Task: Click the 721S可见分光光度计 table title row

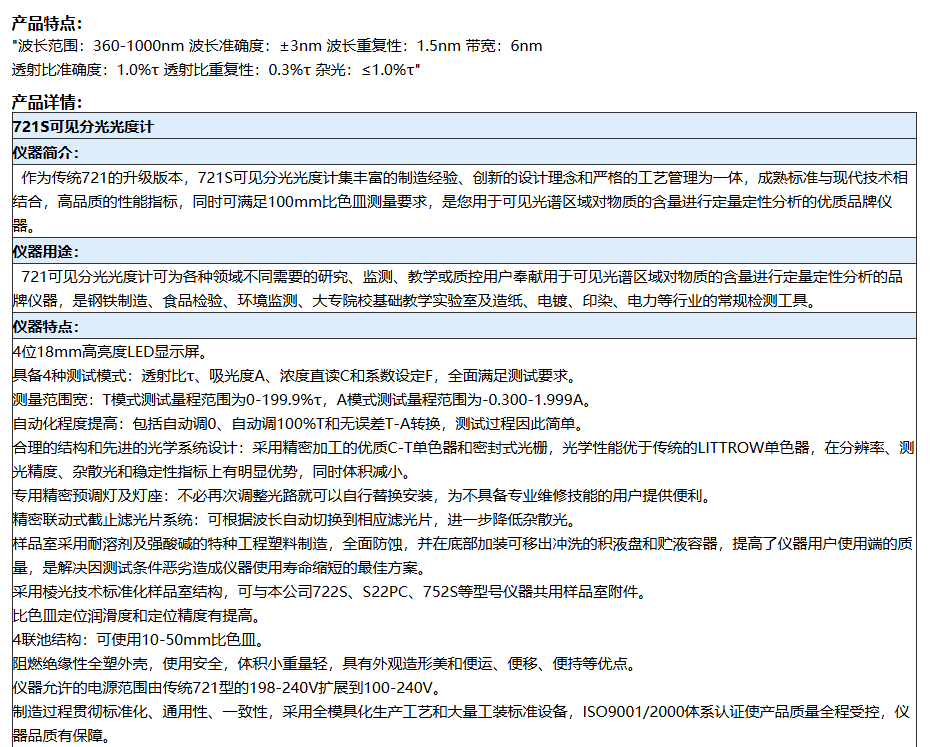Action: (82, 127)
